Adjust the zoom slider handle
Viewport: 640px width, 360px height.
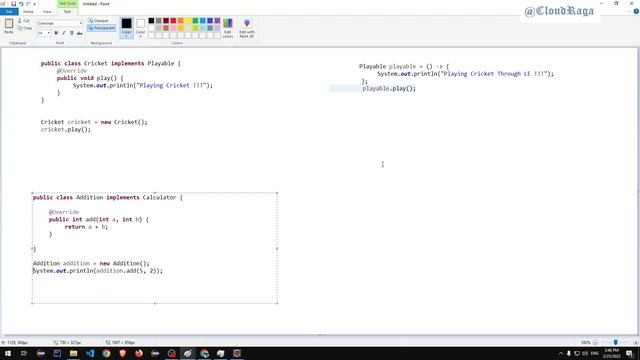pos(616,342)
